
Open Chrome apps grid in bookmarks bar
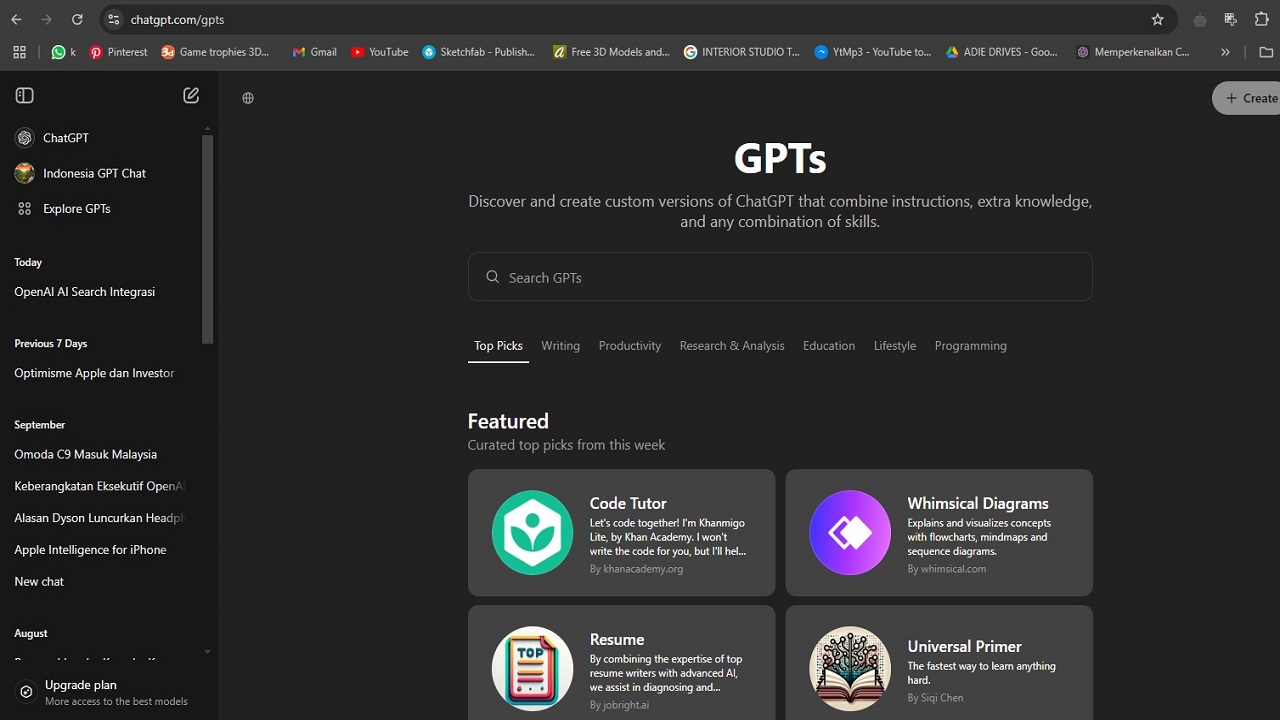pos(19,52)
